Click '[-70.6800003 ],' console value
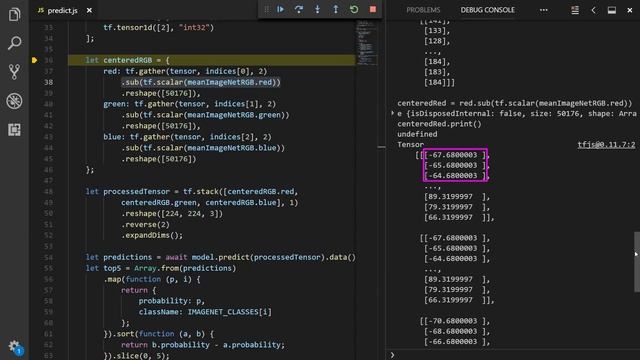Viewport: 640px width, 360px height. (455, 321)
